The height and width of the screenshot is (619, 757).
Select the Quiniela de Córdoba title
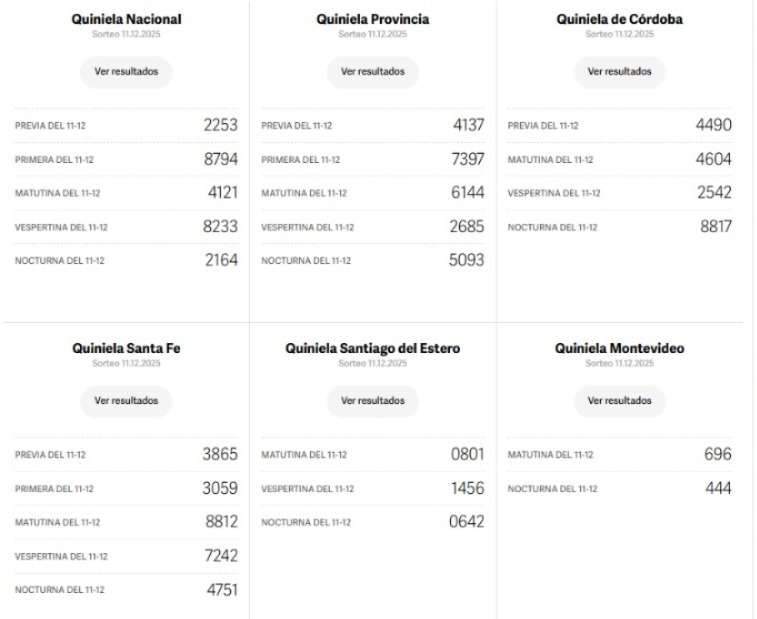point(619,19)
